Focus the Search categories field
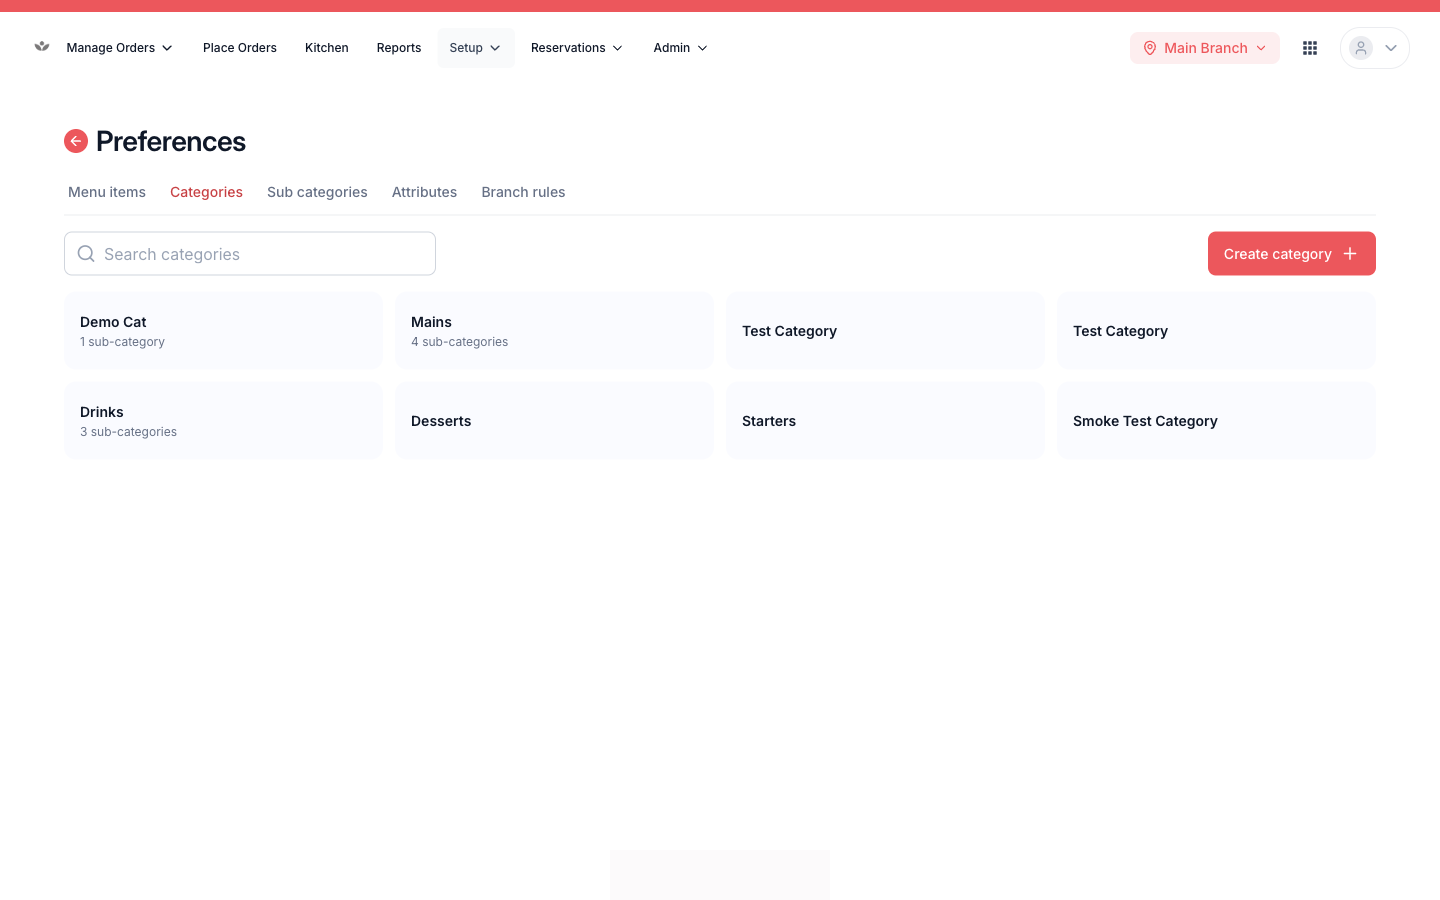1440x900 pixels. pyautogui.click(x=250, y=254)
